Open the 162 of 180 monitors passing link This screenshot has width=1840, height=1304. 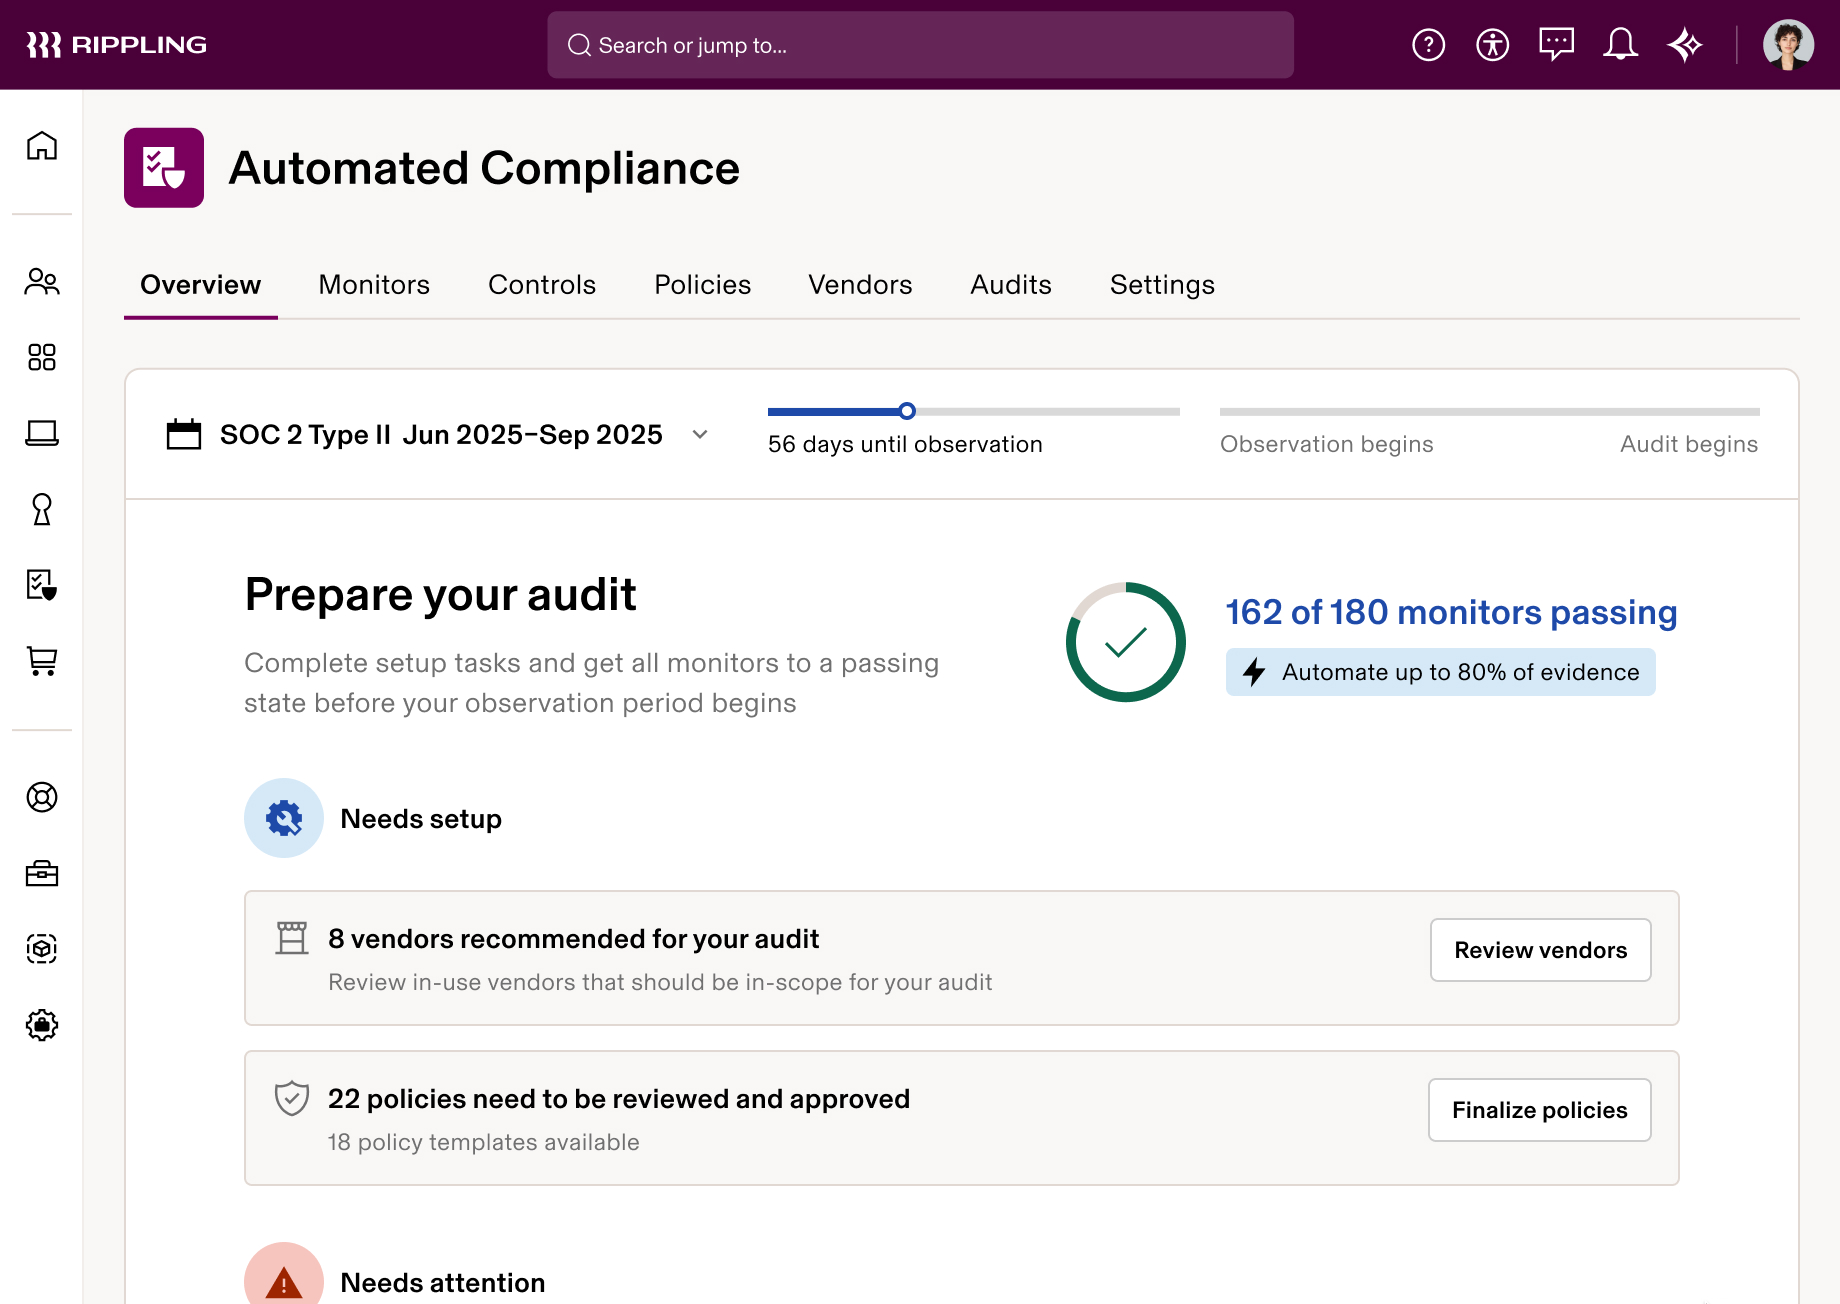coord(1451,613)
